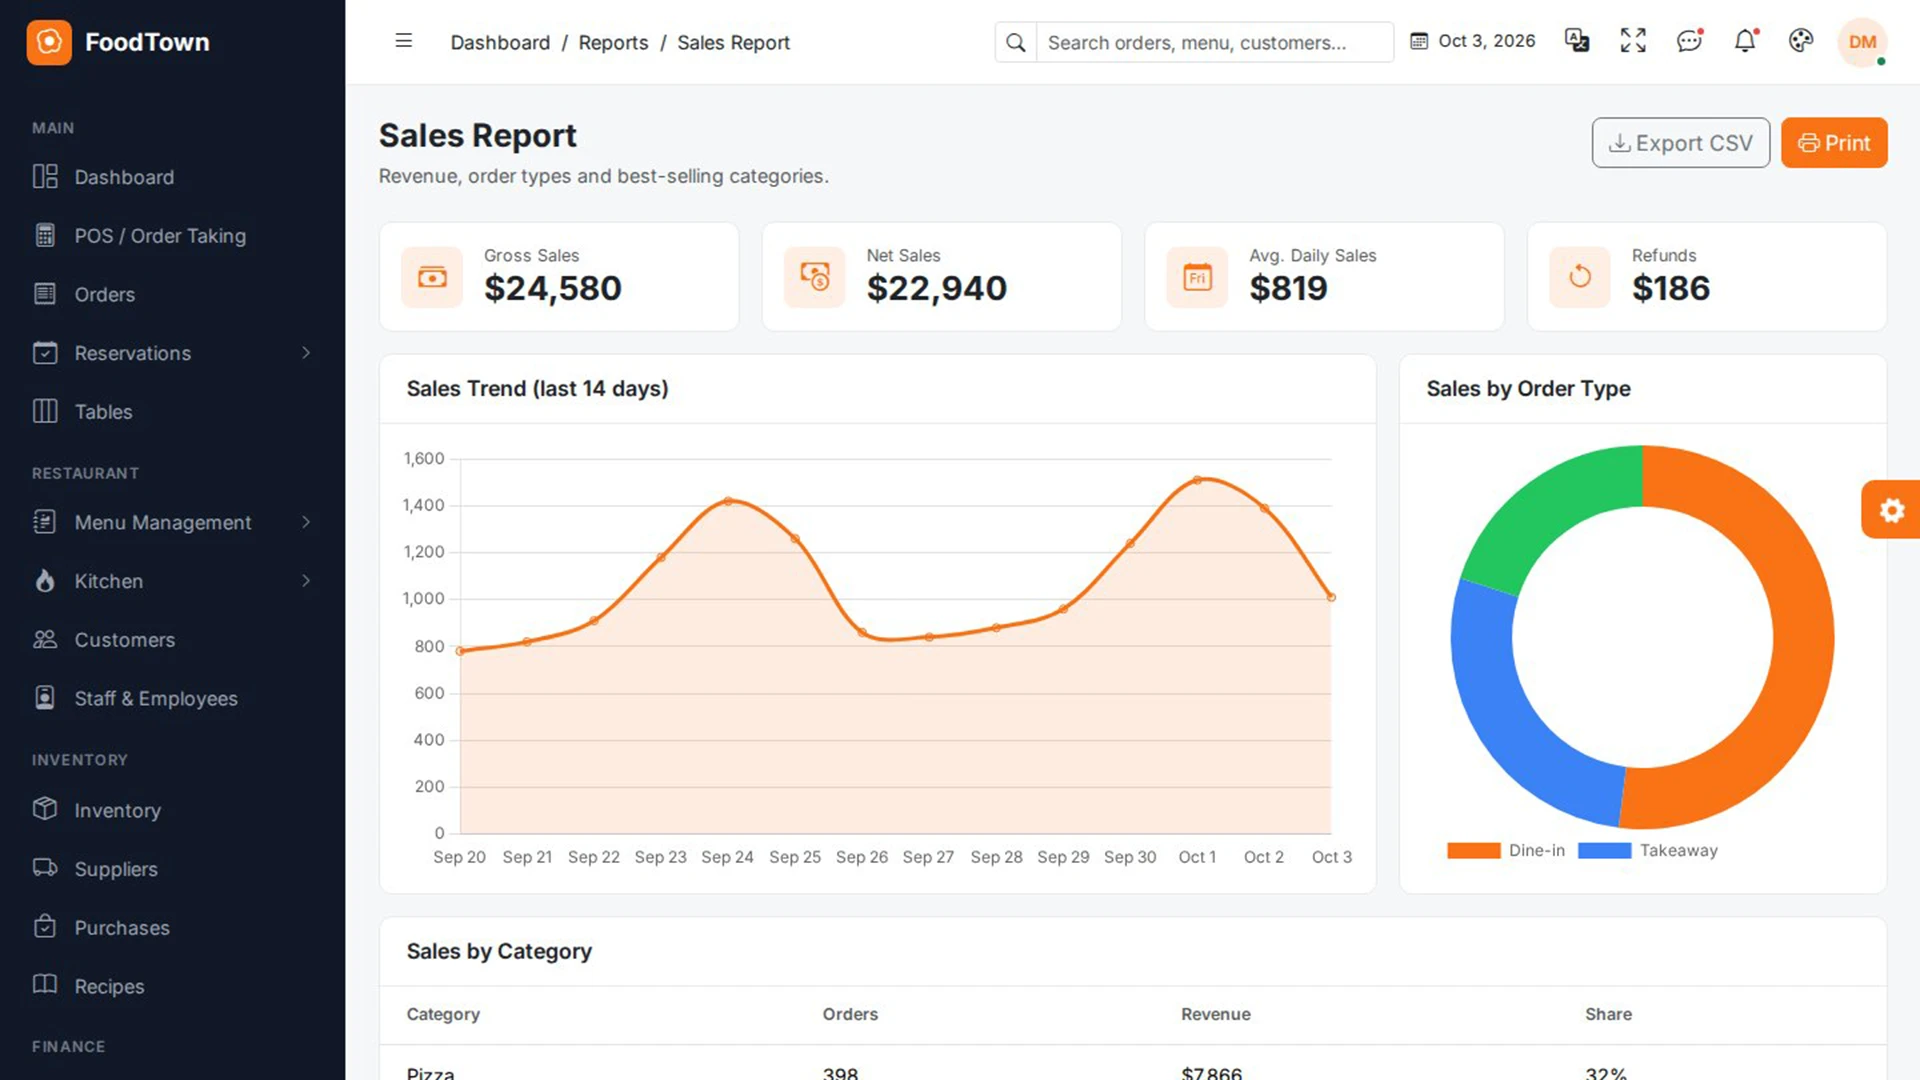The width and height of the screenshot is (1920, 1080).
Task: Open the theme palette icon
Action: click(x=1801, y=41)
